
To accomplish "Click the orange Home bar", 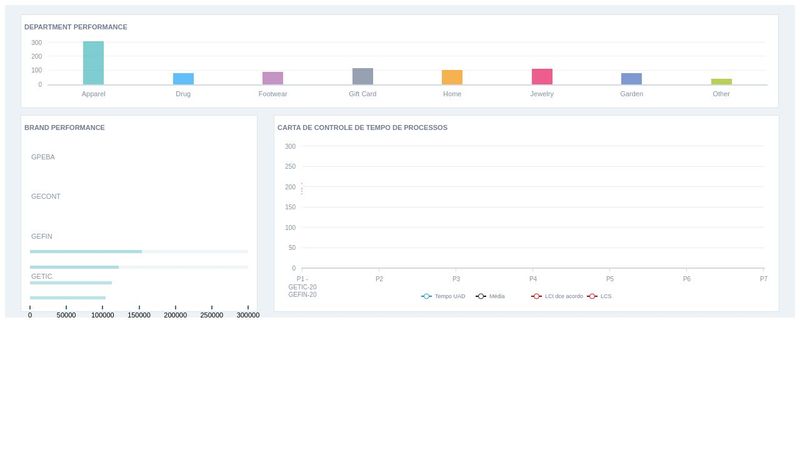I will click(452, 77).
